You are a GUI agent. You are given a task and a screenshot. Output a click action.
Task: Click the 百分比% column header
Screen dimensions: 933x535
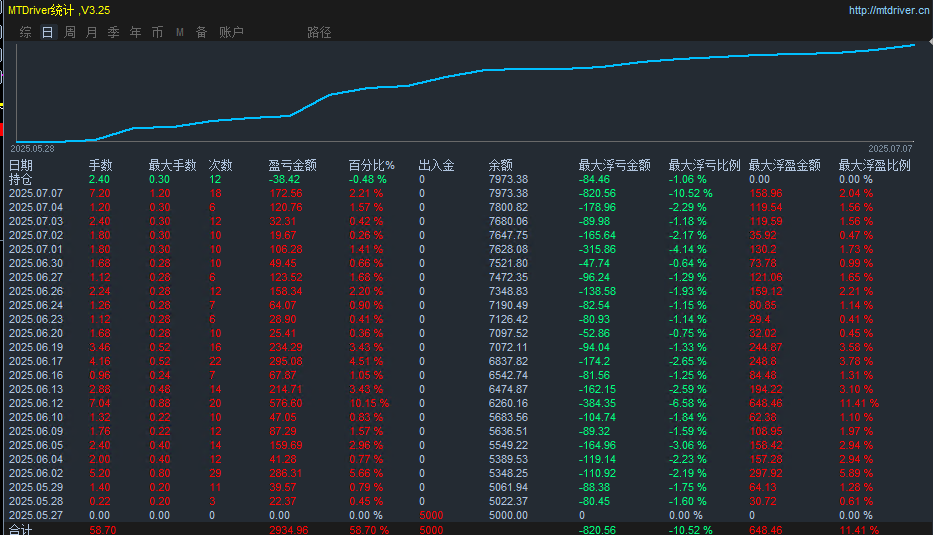pos(371,165)
